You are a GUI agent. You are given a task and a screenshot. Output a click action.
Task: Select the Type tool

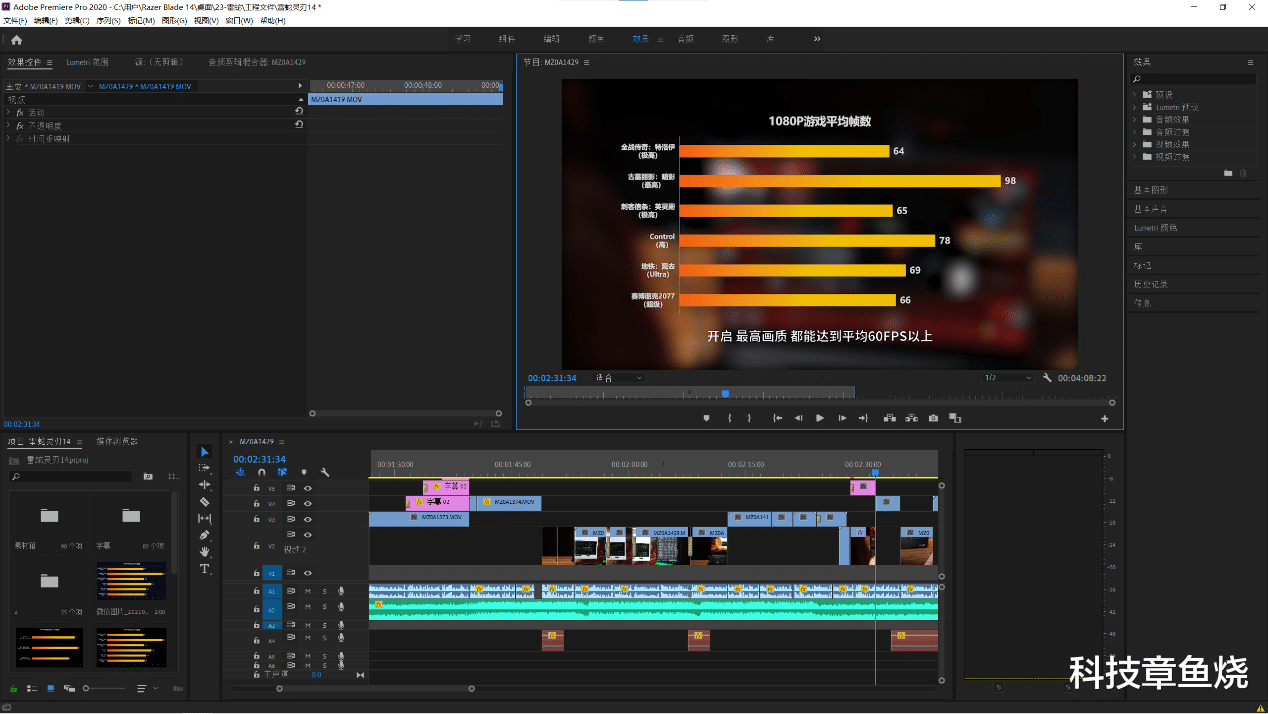click(x=205, y=568)
